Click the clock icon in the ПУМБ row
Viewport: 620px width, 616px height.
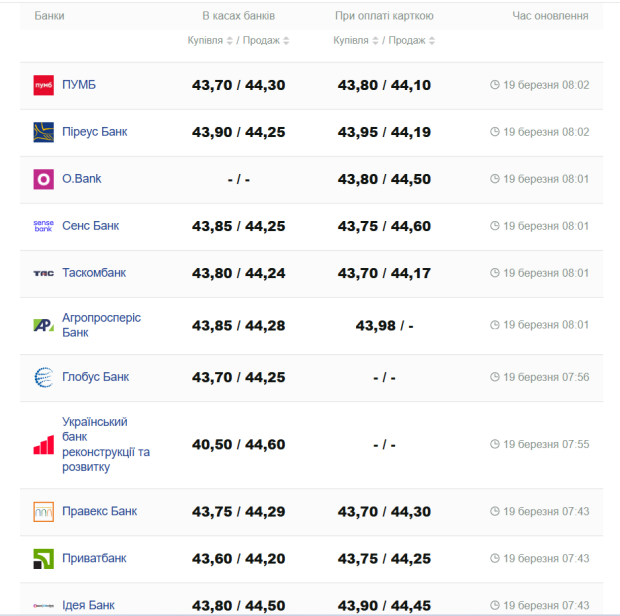tap(494, 86)
